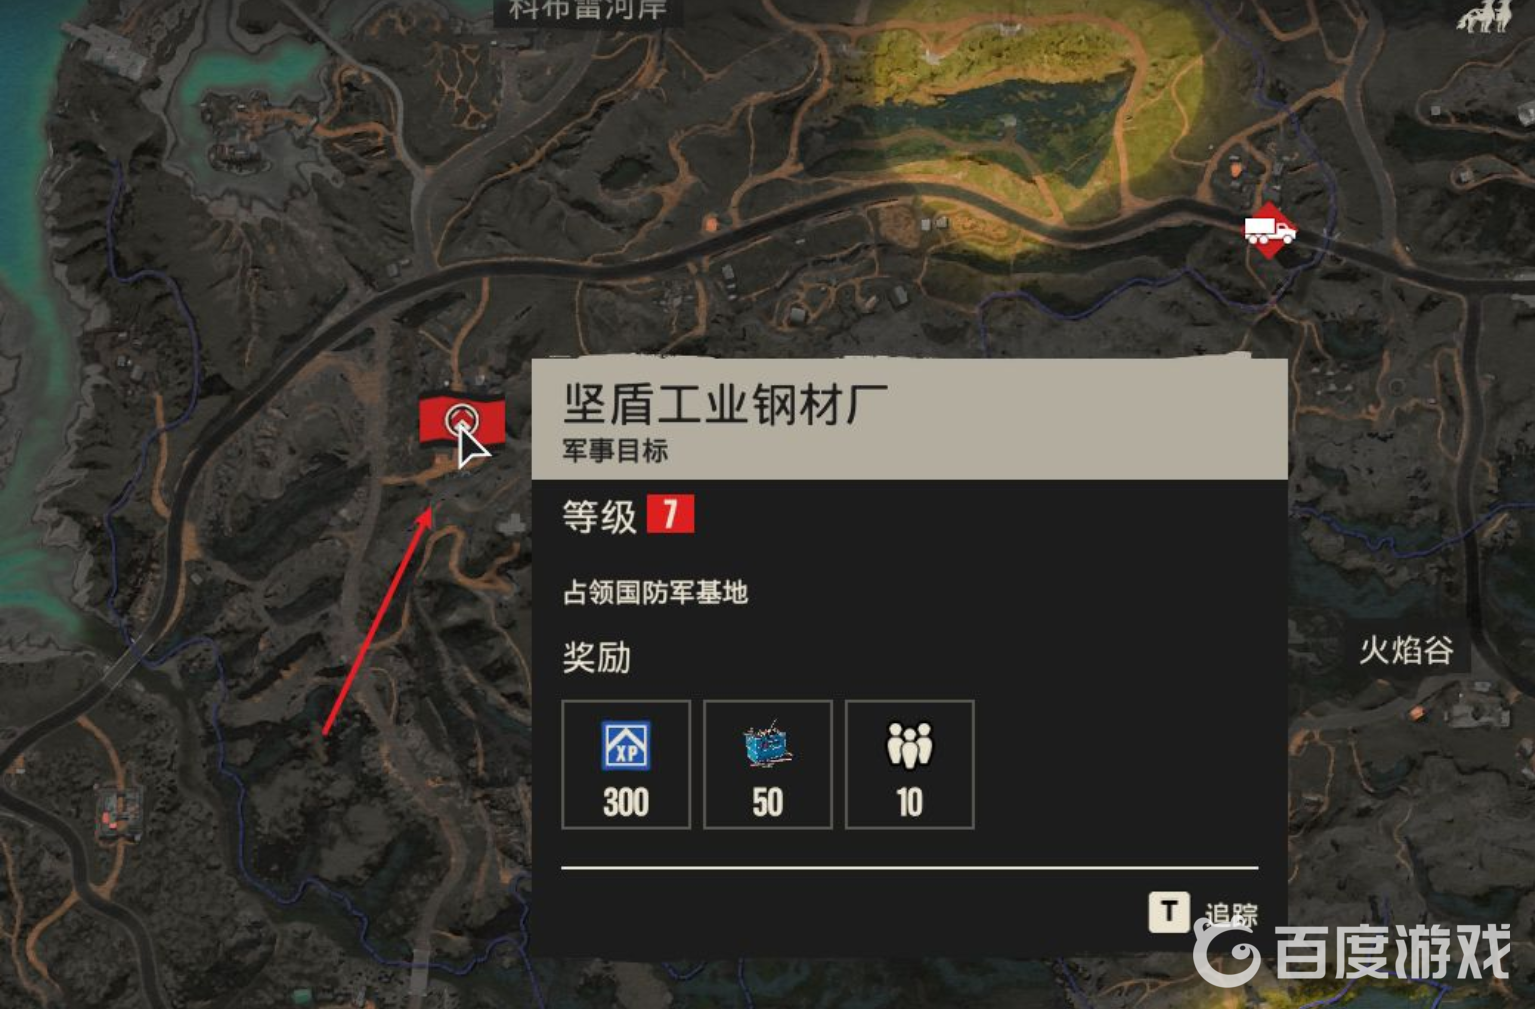Select the red truck convoy marker
1535x1009 pixels.
tap(1270, 231)
